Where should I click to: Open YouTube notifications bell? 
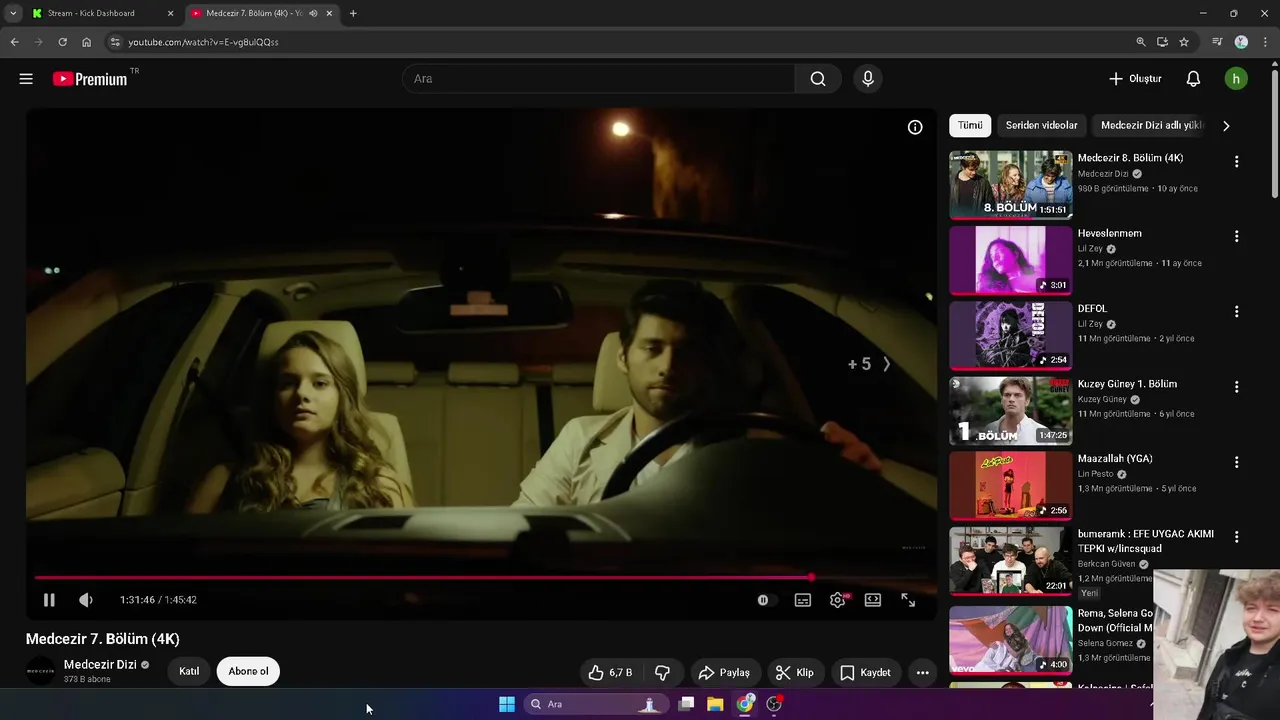pyautogui.click(x=1193, y=79)
